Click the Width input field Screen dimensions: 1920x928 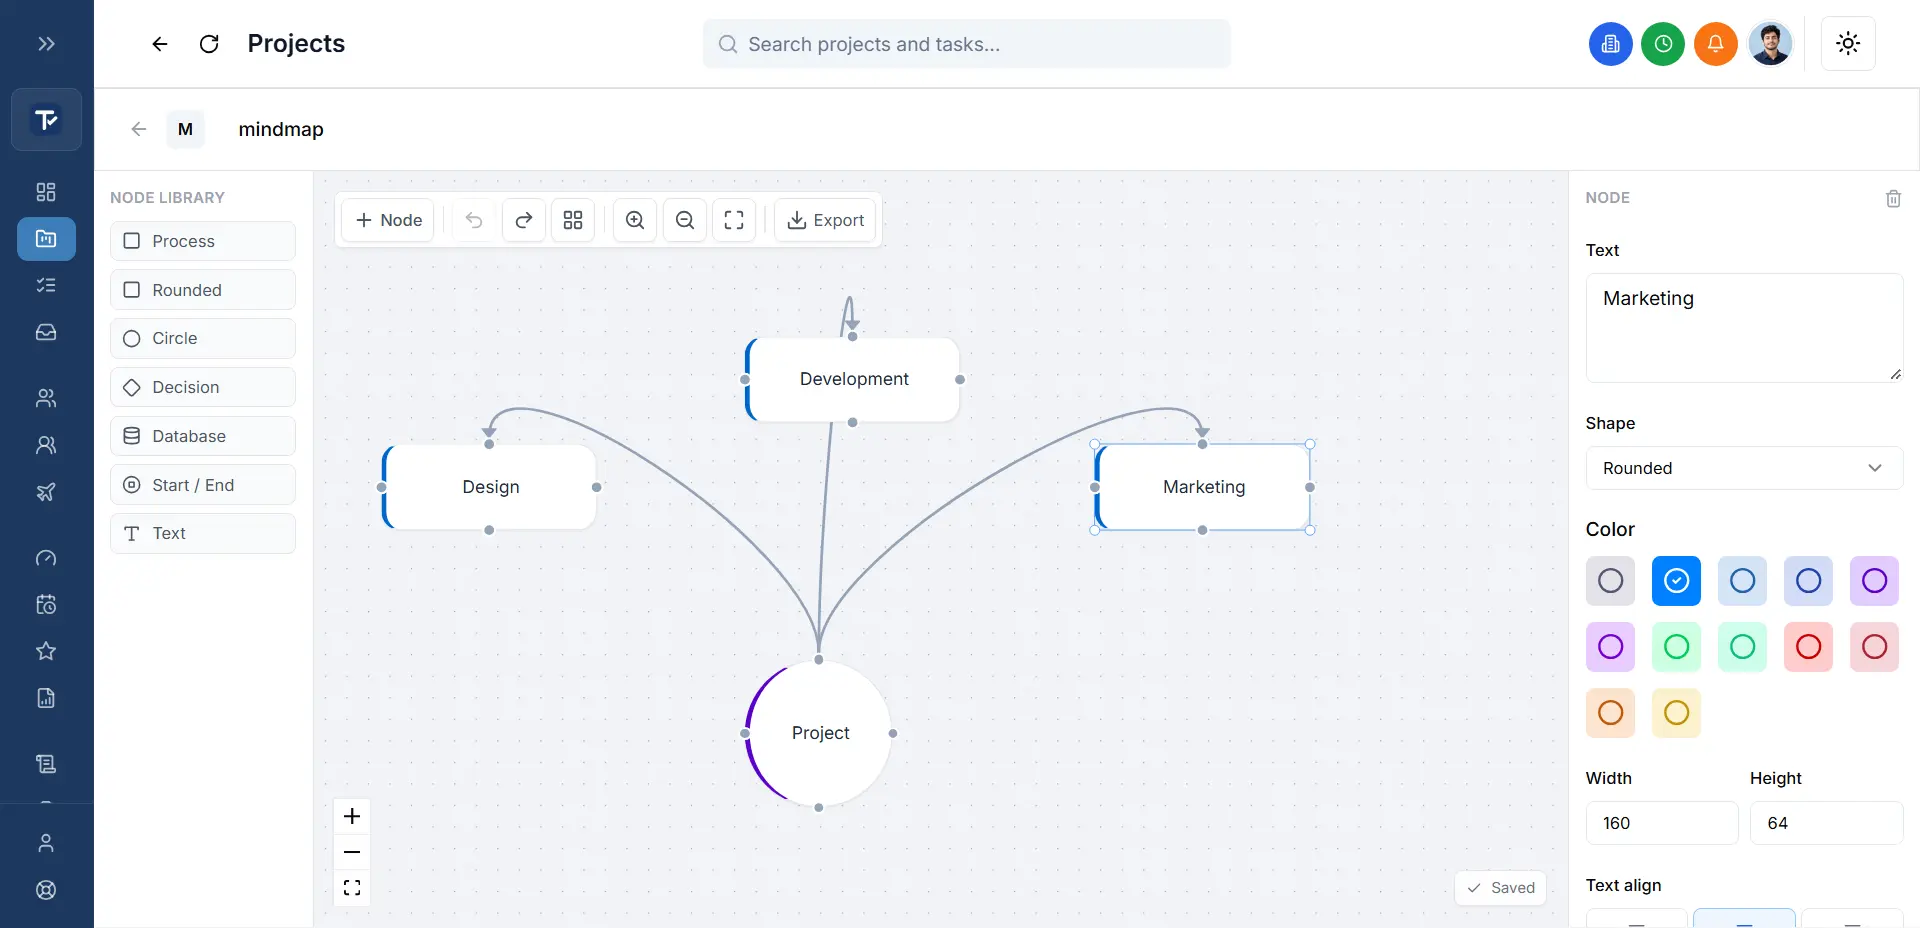[1662, 823]
